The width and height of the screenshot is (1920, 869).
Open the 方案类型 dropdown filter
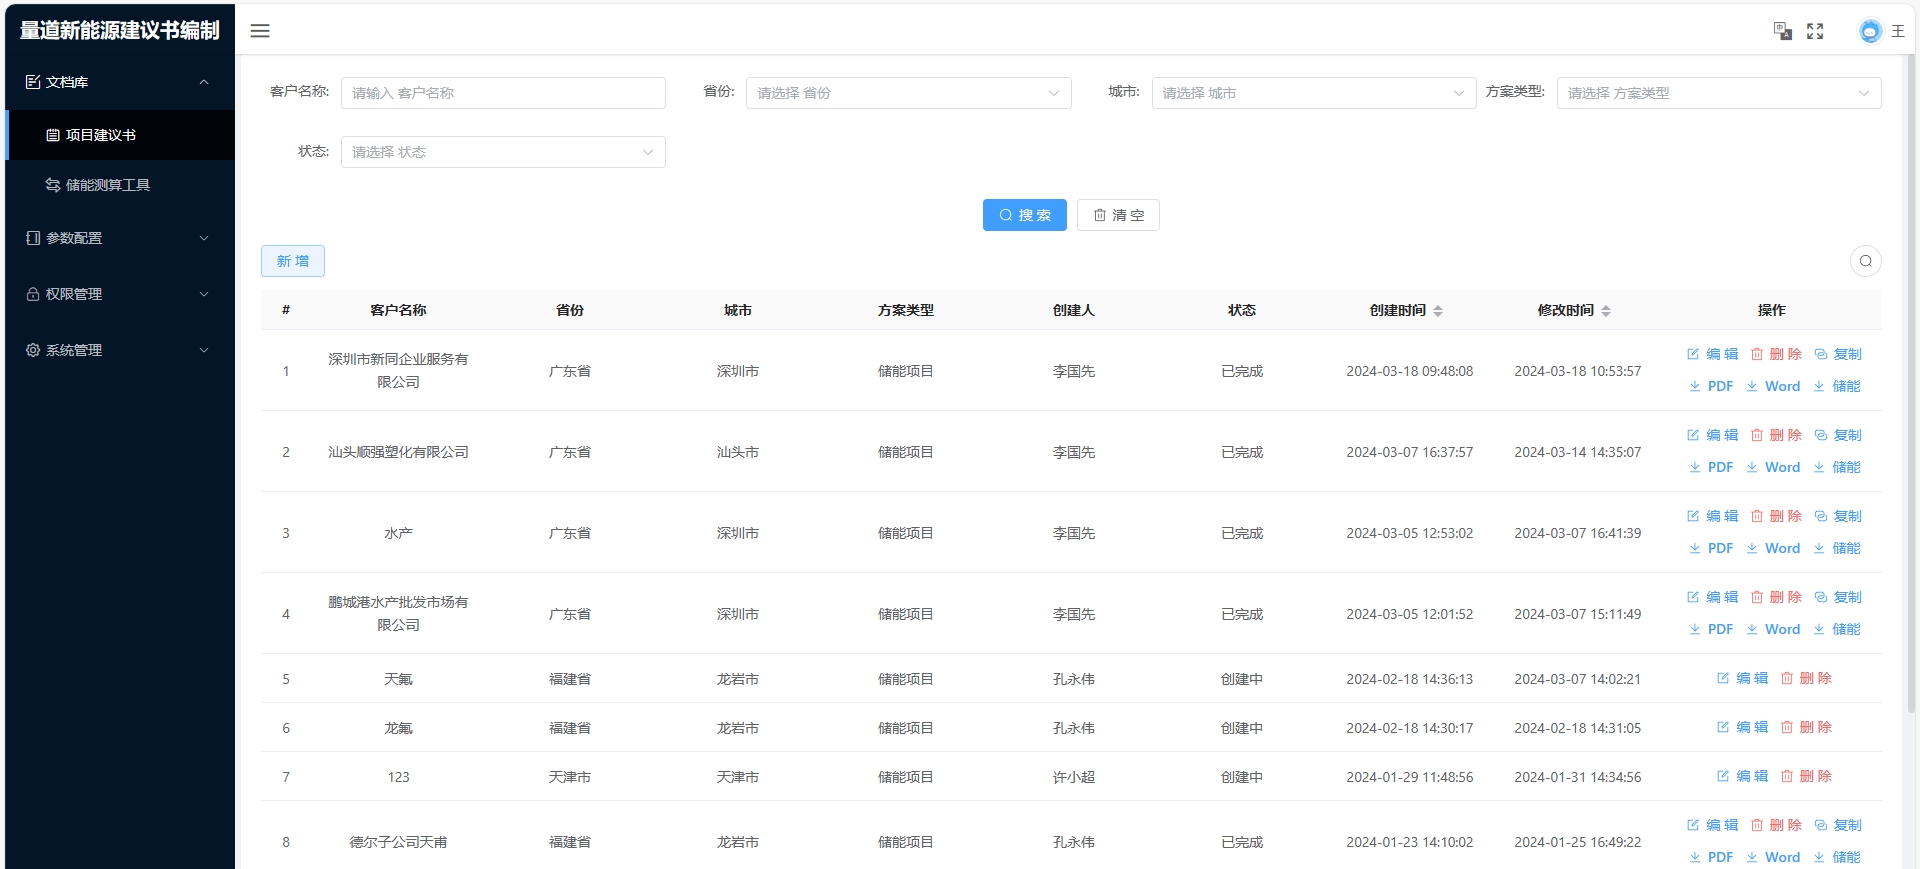point(1719,93)
